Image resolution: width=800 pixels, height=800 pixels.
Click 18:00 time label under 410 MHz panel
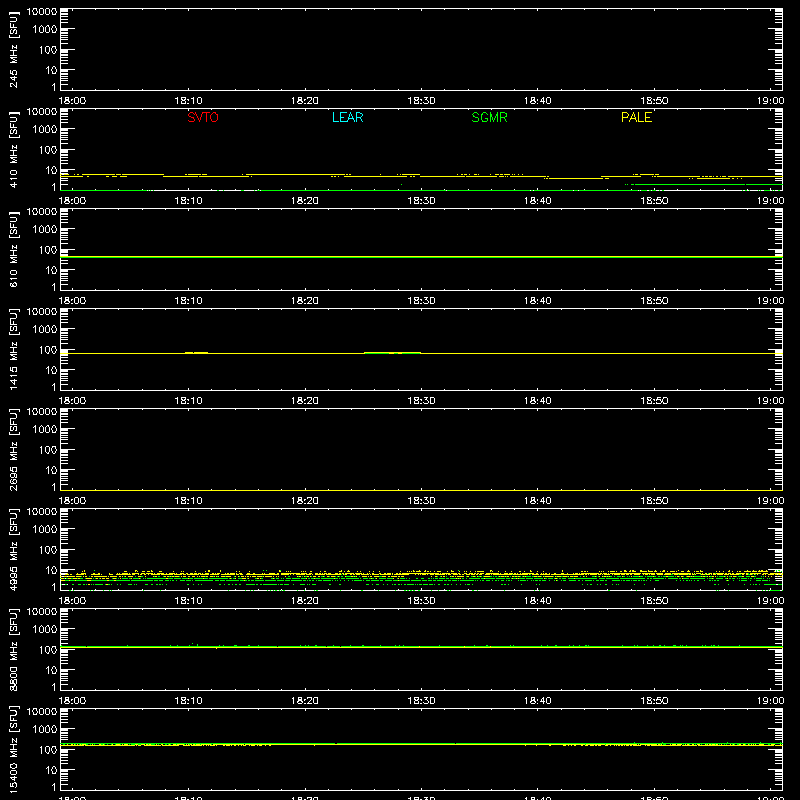[72, 201]
